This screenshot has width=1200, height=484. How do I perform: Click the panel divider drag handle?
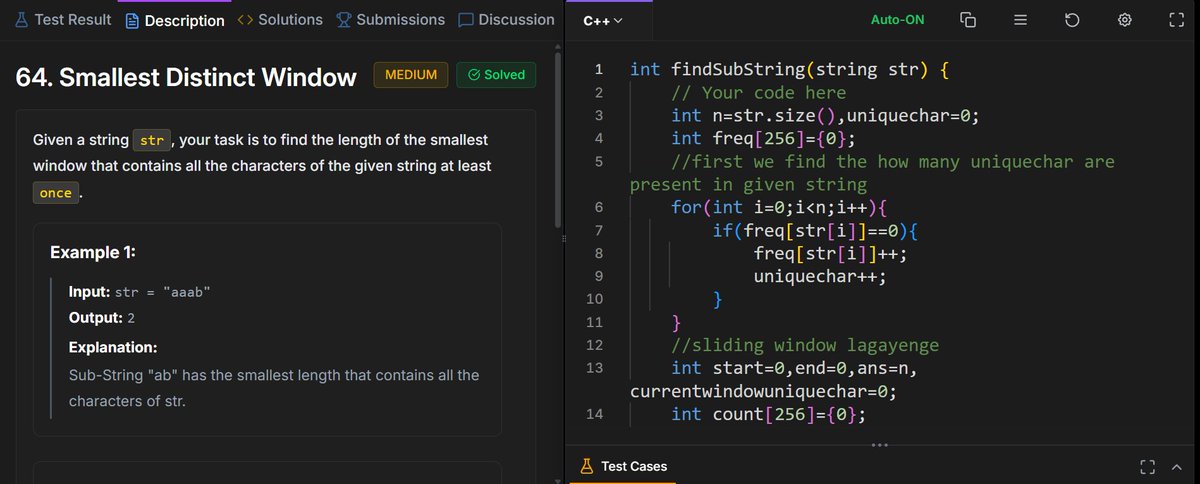click(565, 238)
